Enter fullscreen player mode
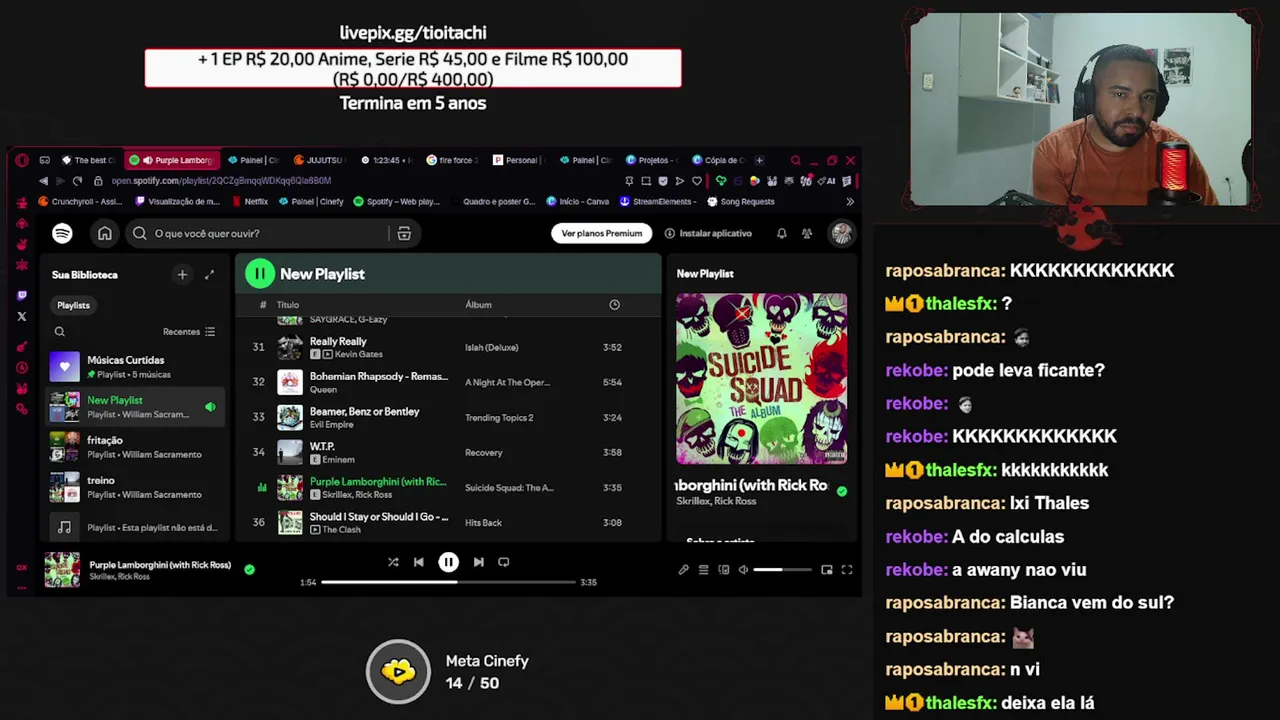Viewport: 1280px width, 720px height. 847,570
